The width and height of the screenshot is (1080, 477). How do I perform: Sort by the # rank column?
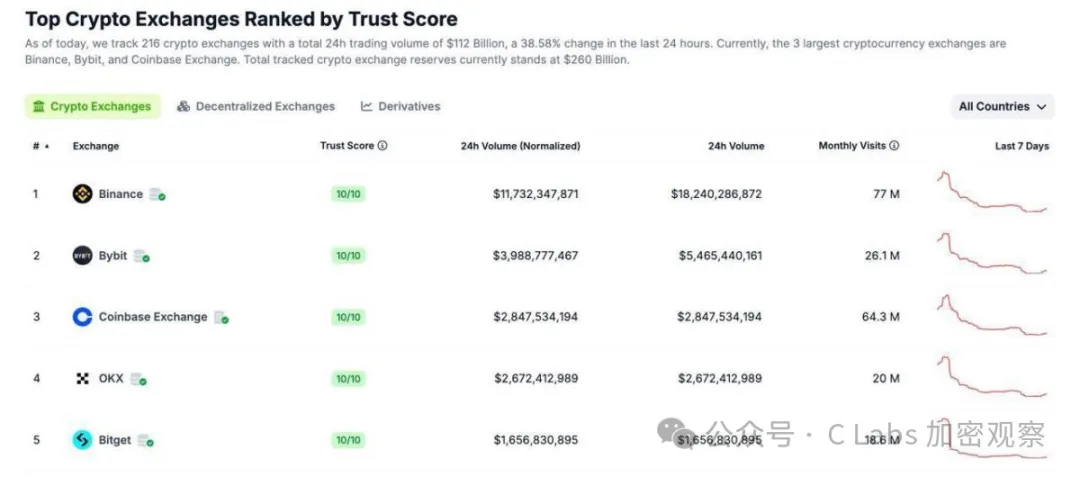click(40, 146)
